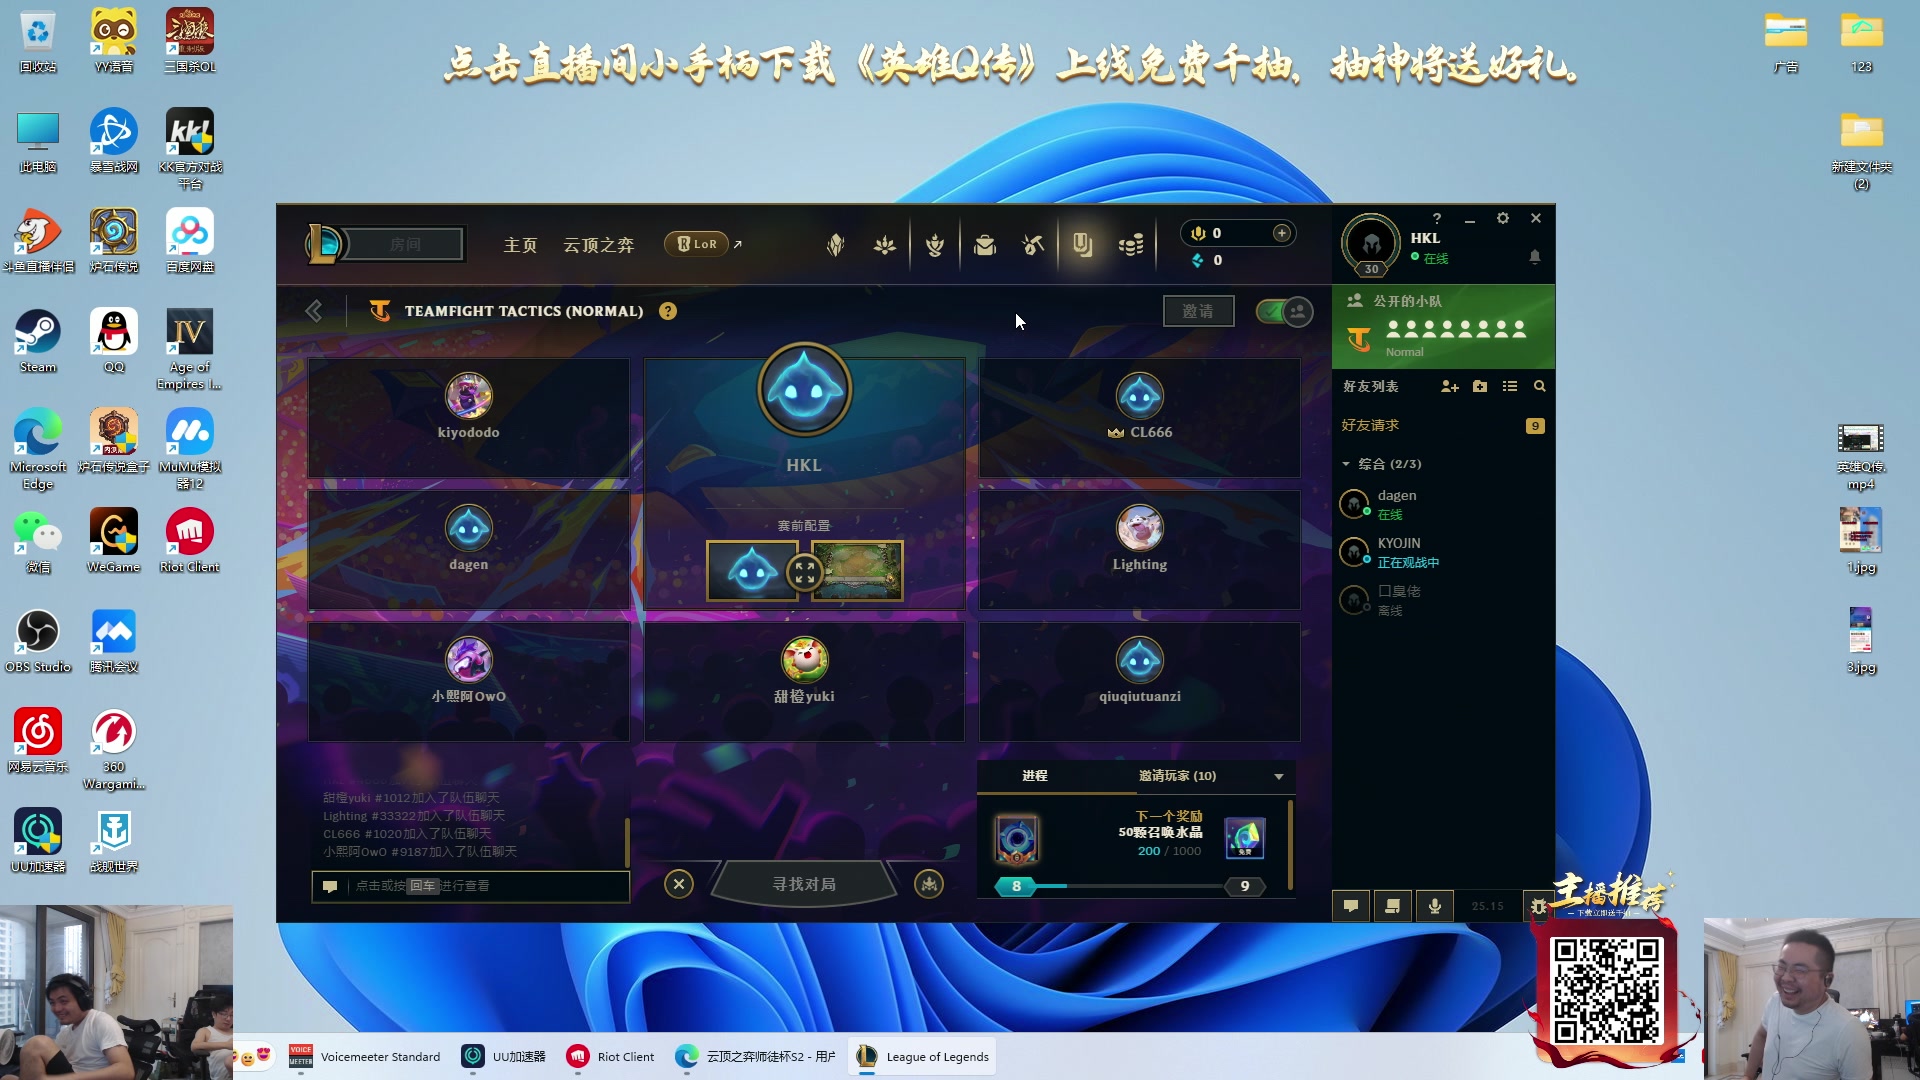
Task: Click friend dagen in friends list
Action: click(x=1443, y=504)
